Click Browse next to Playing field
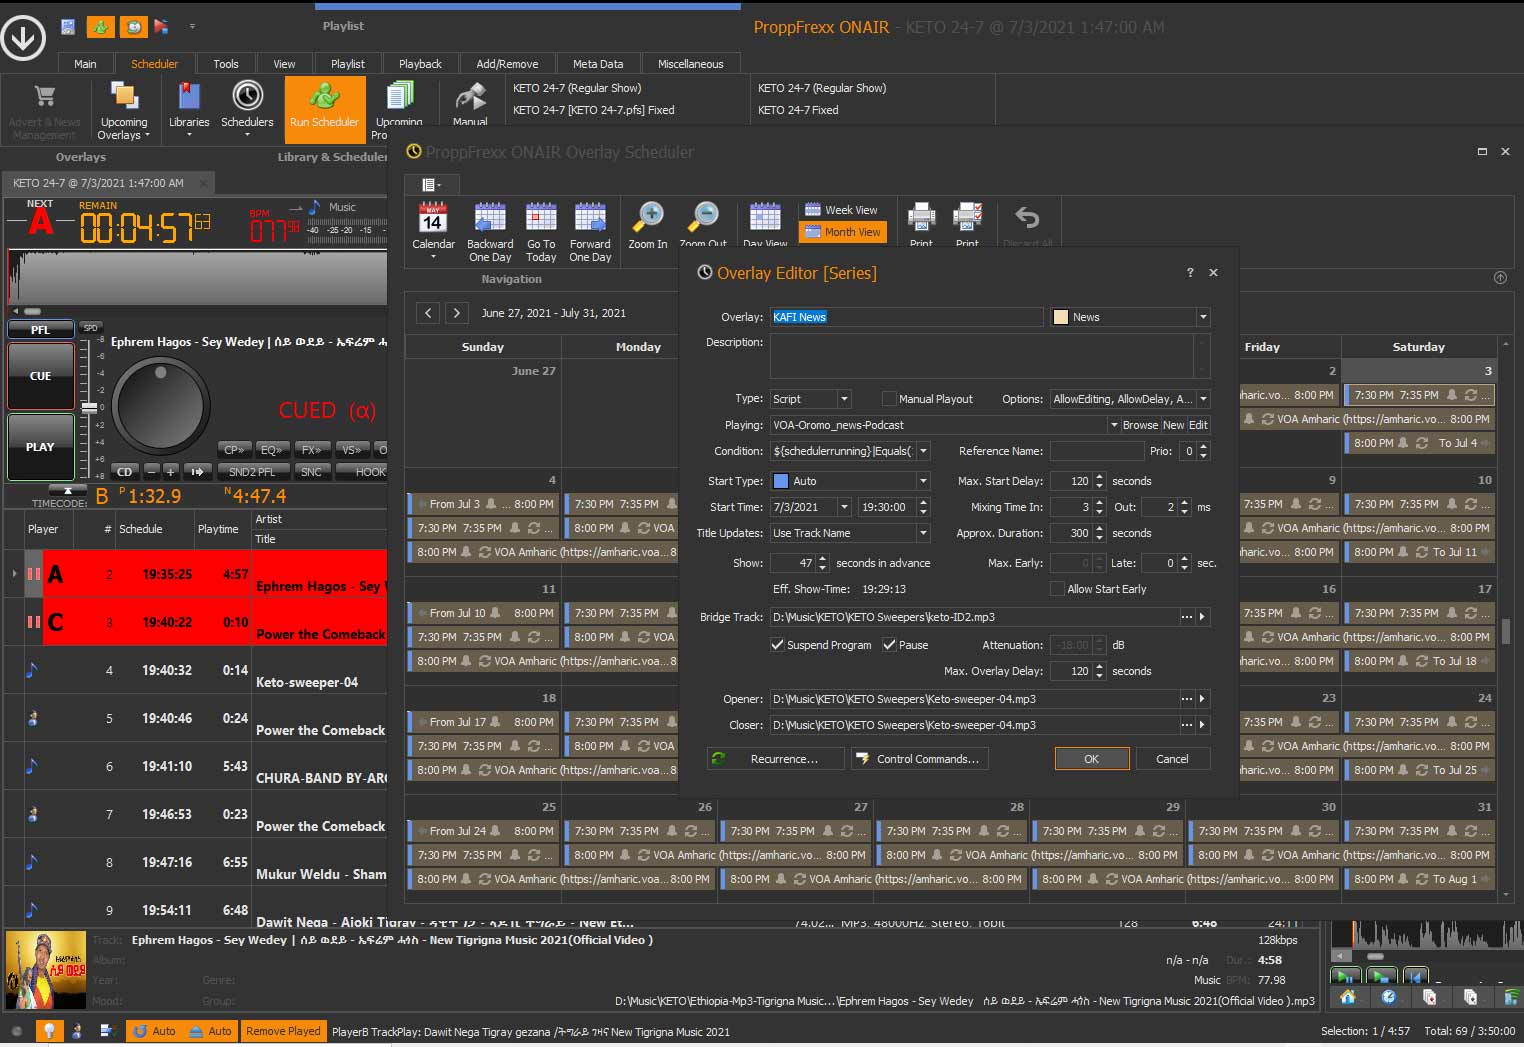Viewport: 1524px width, 1047px height. tap(1140, 425)
